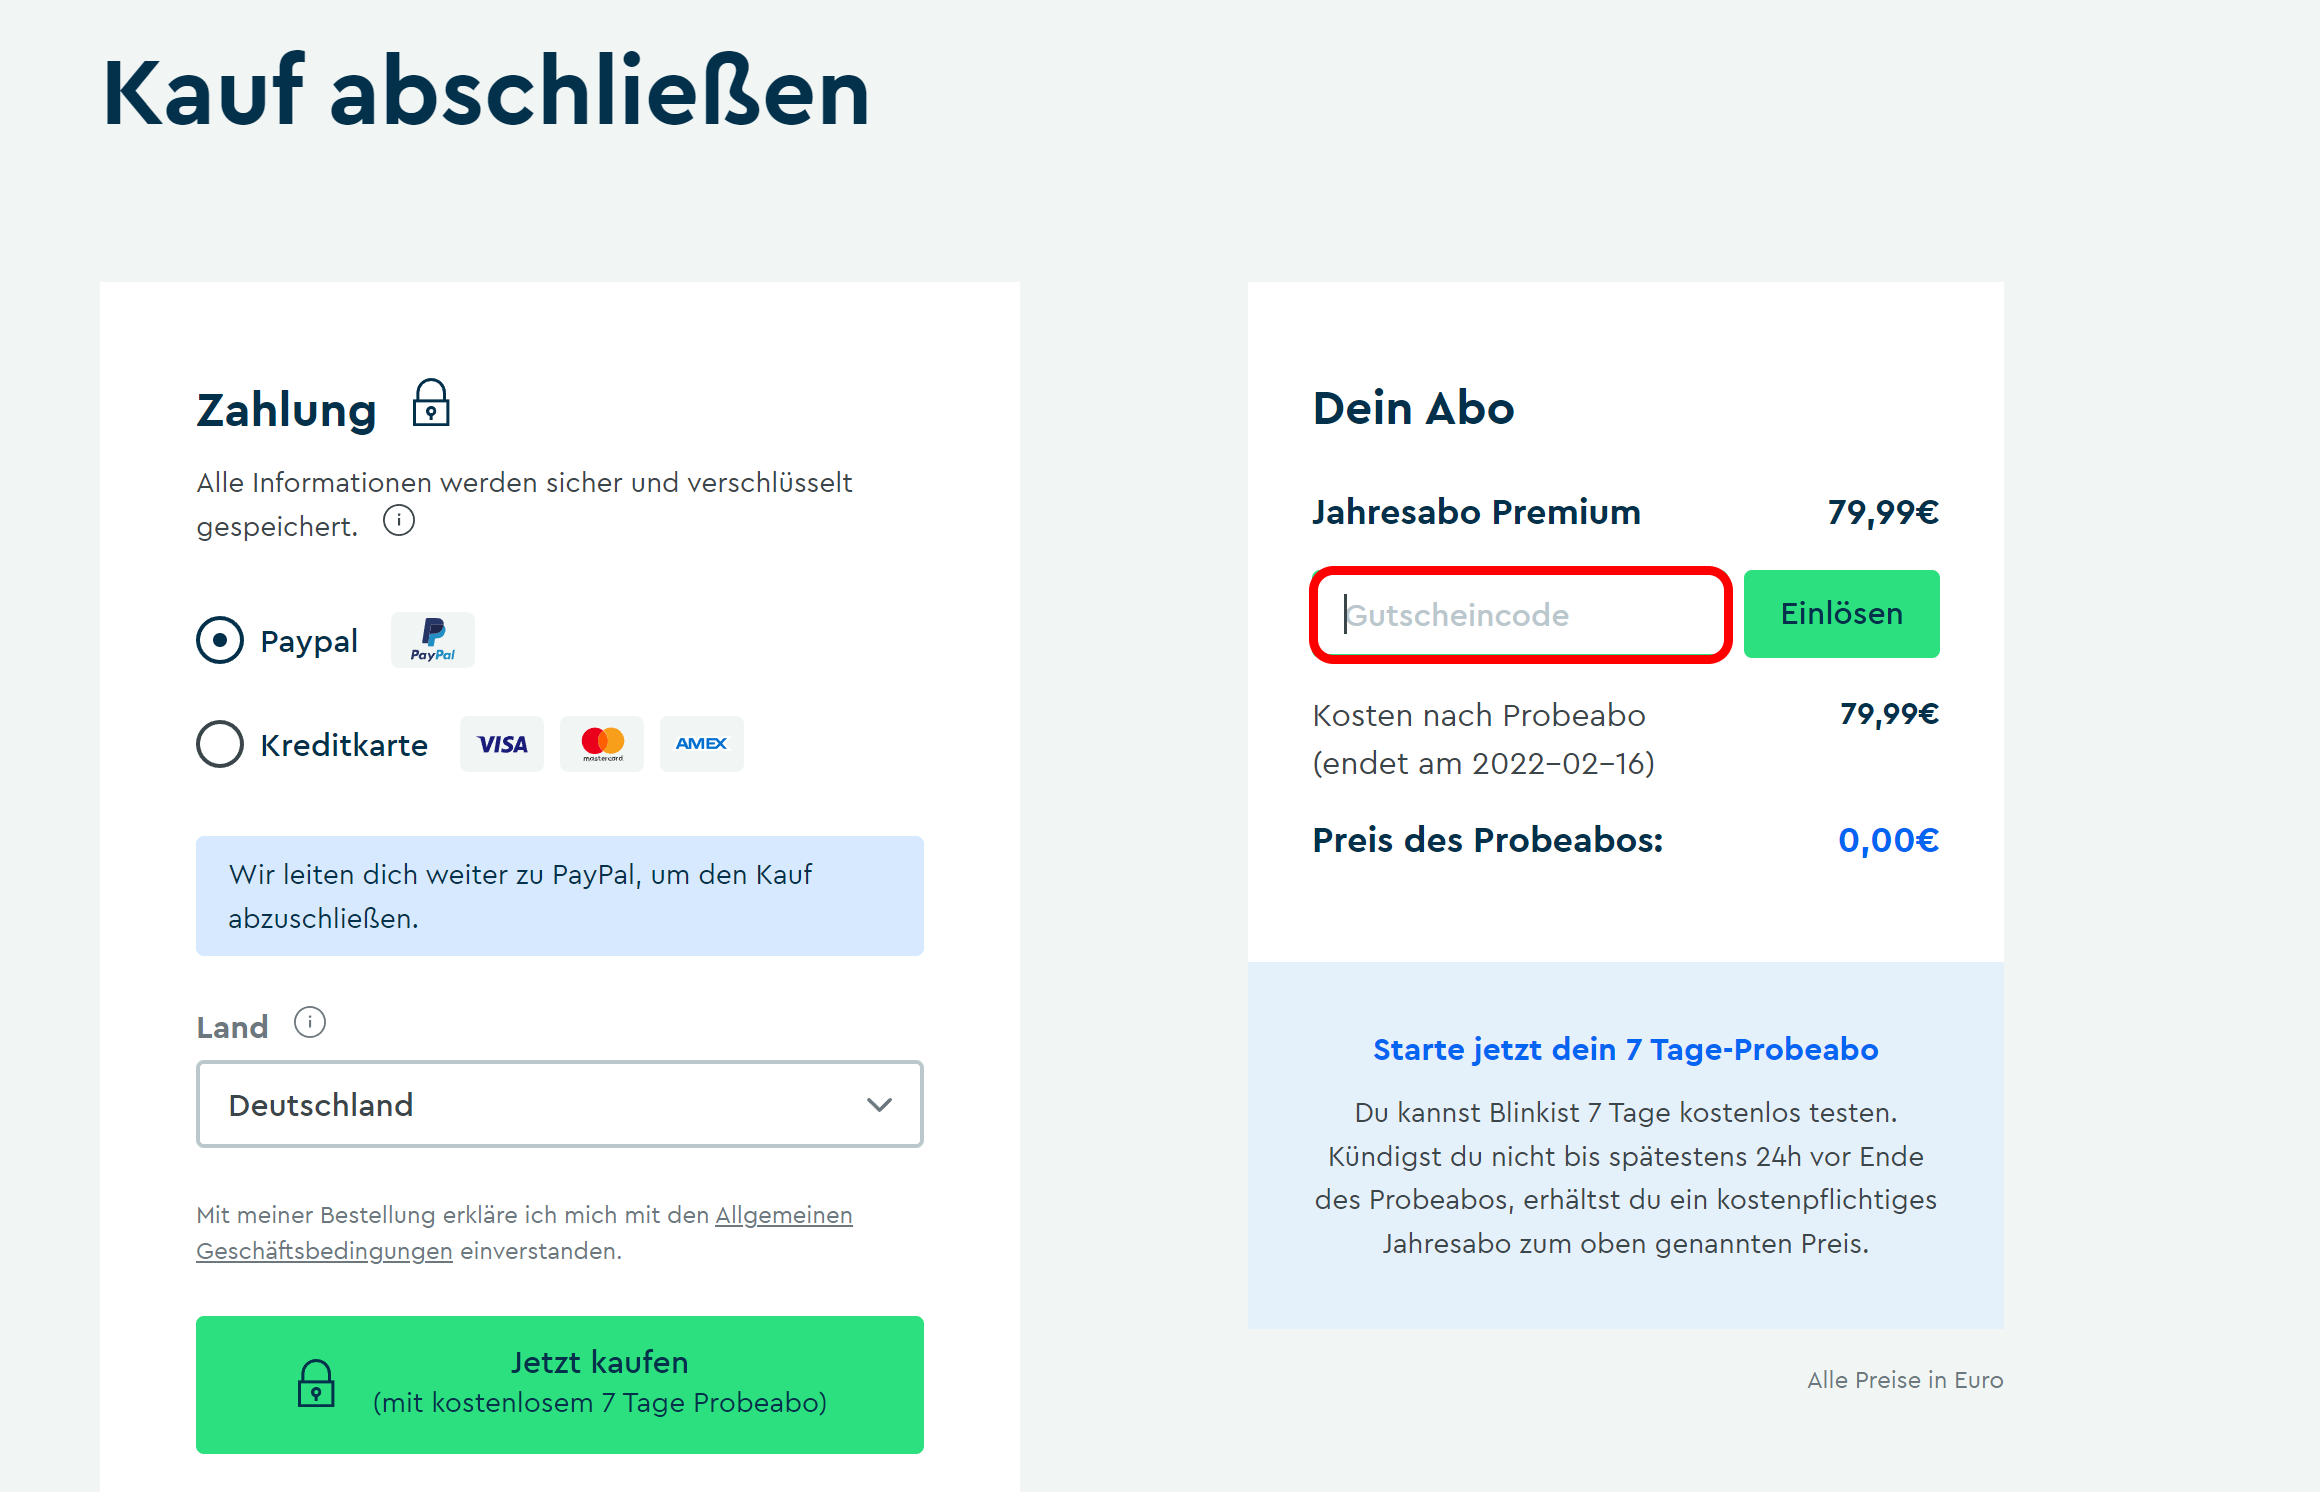The width and height of the screenshot is (2320, 1492).
Task: Click the PayPal logo badge
Action: 433,640
